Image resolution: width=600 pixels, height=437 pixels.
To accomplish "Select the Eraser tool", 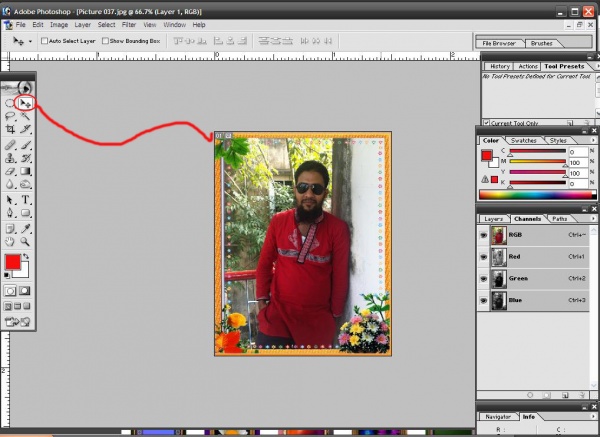I will (x=10, y=171).
